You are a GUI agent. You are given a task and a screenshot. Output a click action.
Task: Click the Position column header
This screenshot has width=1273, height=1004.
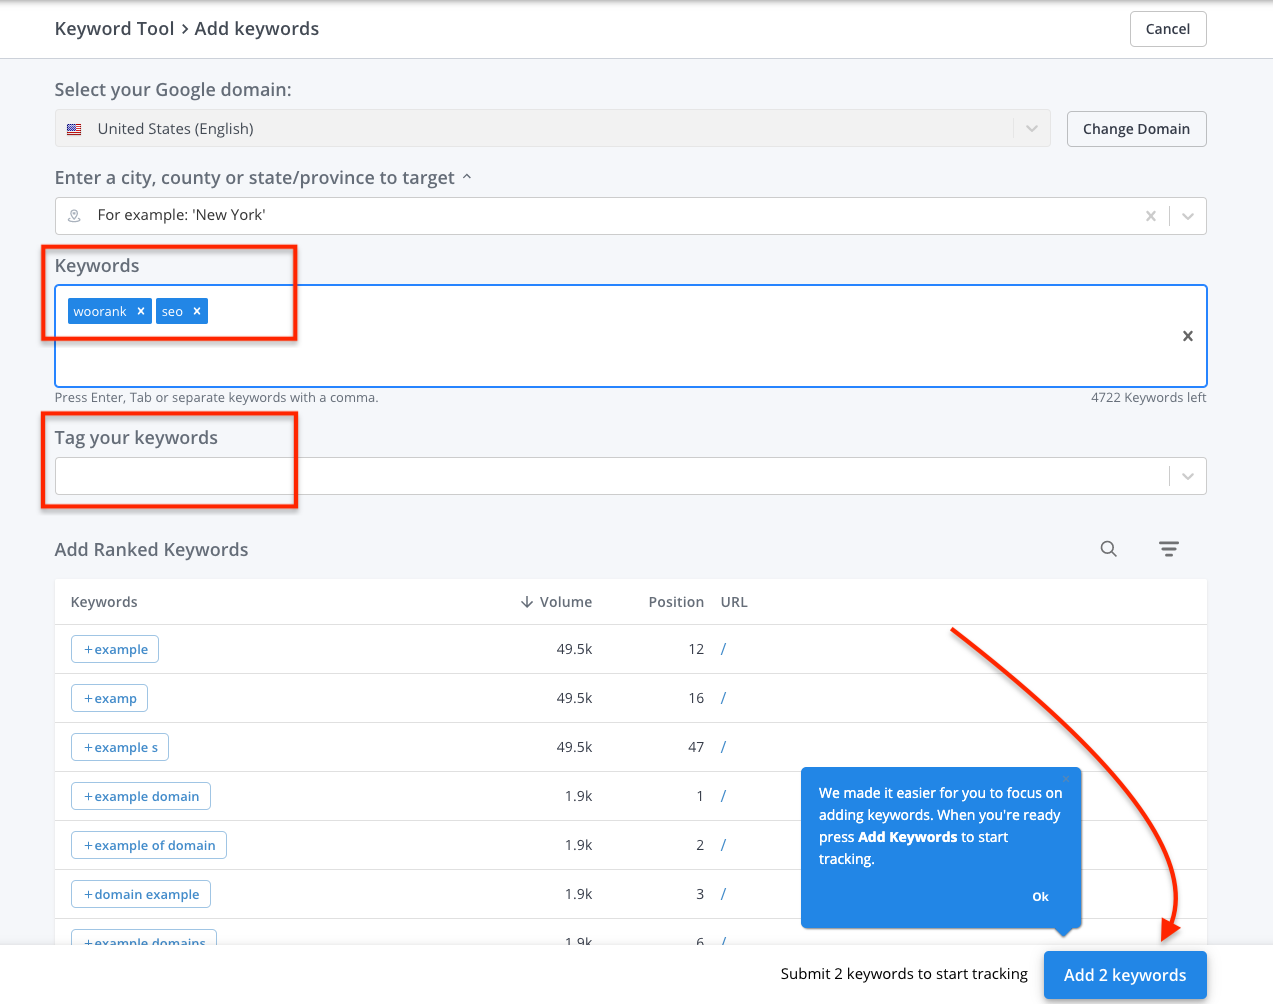tap(676, 602)
